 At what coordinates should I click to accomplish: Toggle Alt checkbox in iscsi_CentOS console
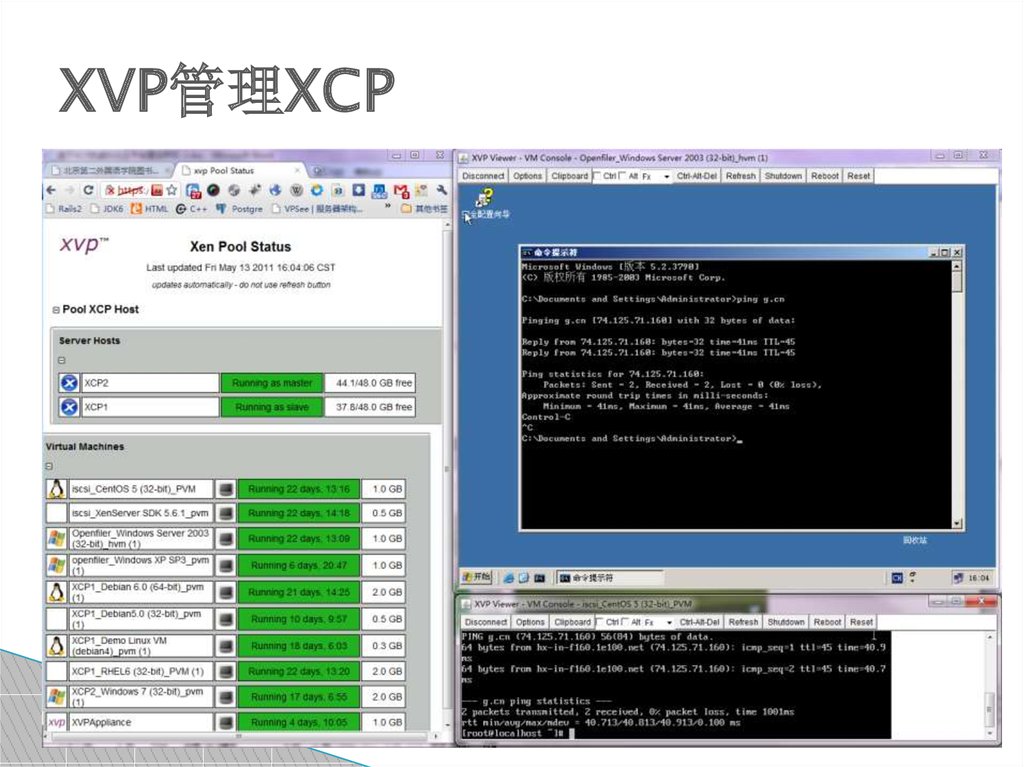(625, 622)
